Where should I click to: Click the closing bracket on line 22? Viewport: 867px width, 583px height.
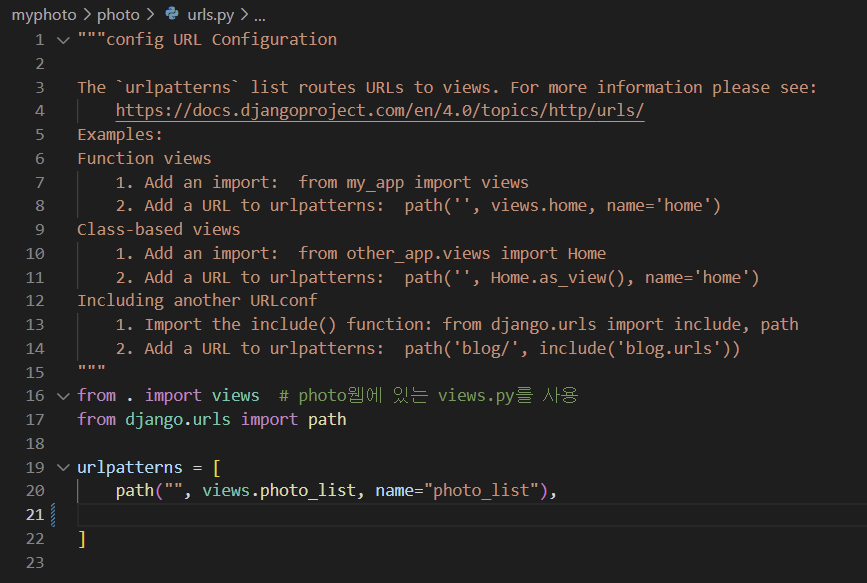[x=82, y=538]
